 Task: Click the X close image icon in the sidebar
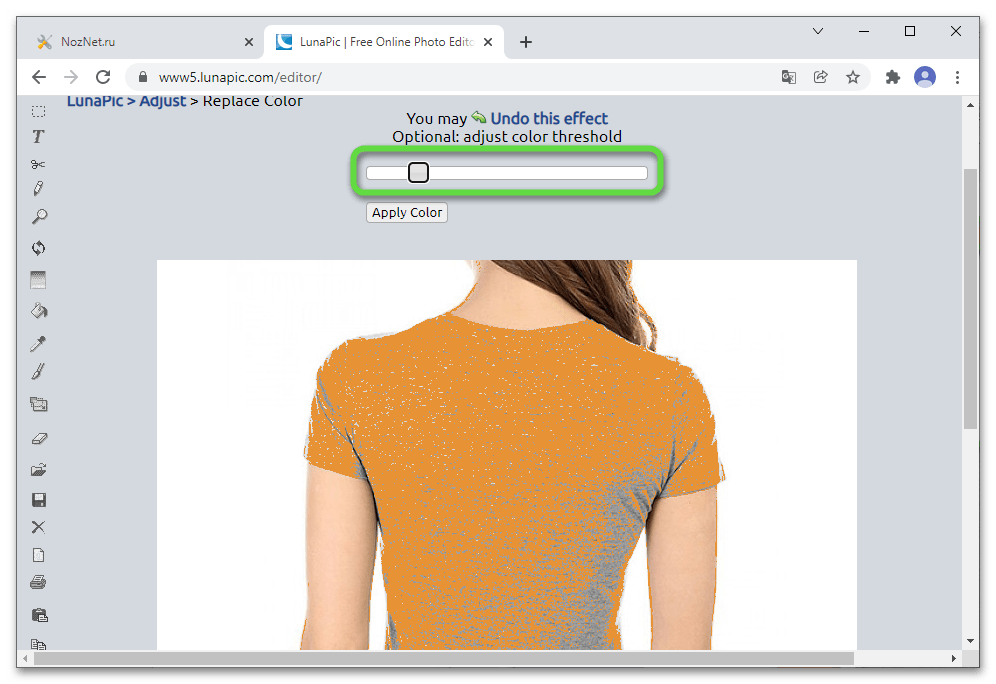(38, 527)
